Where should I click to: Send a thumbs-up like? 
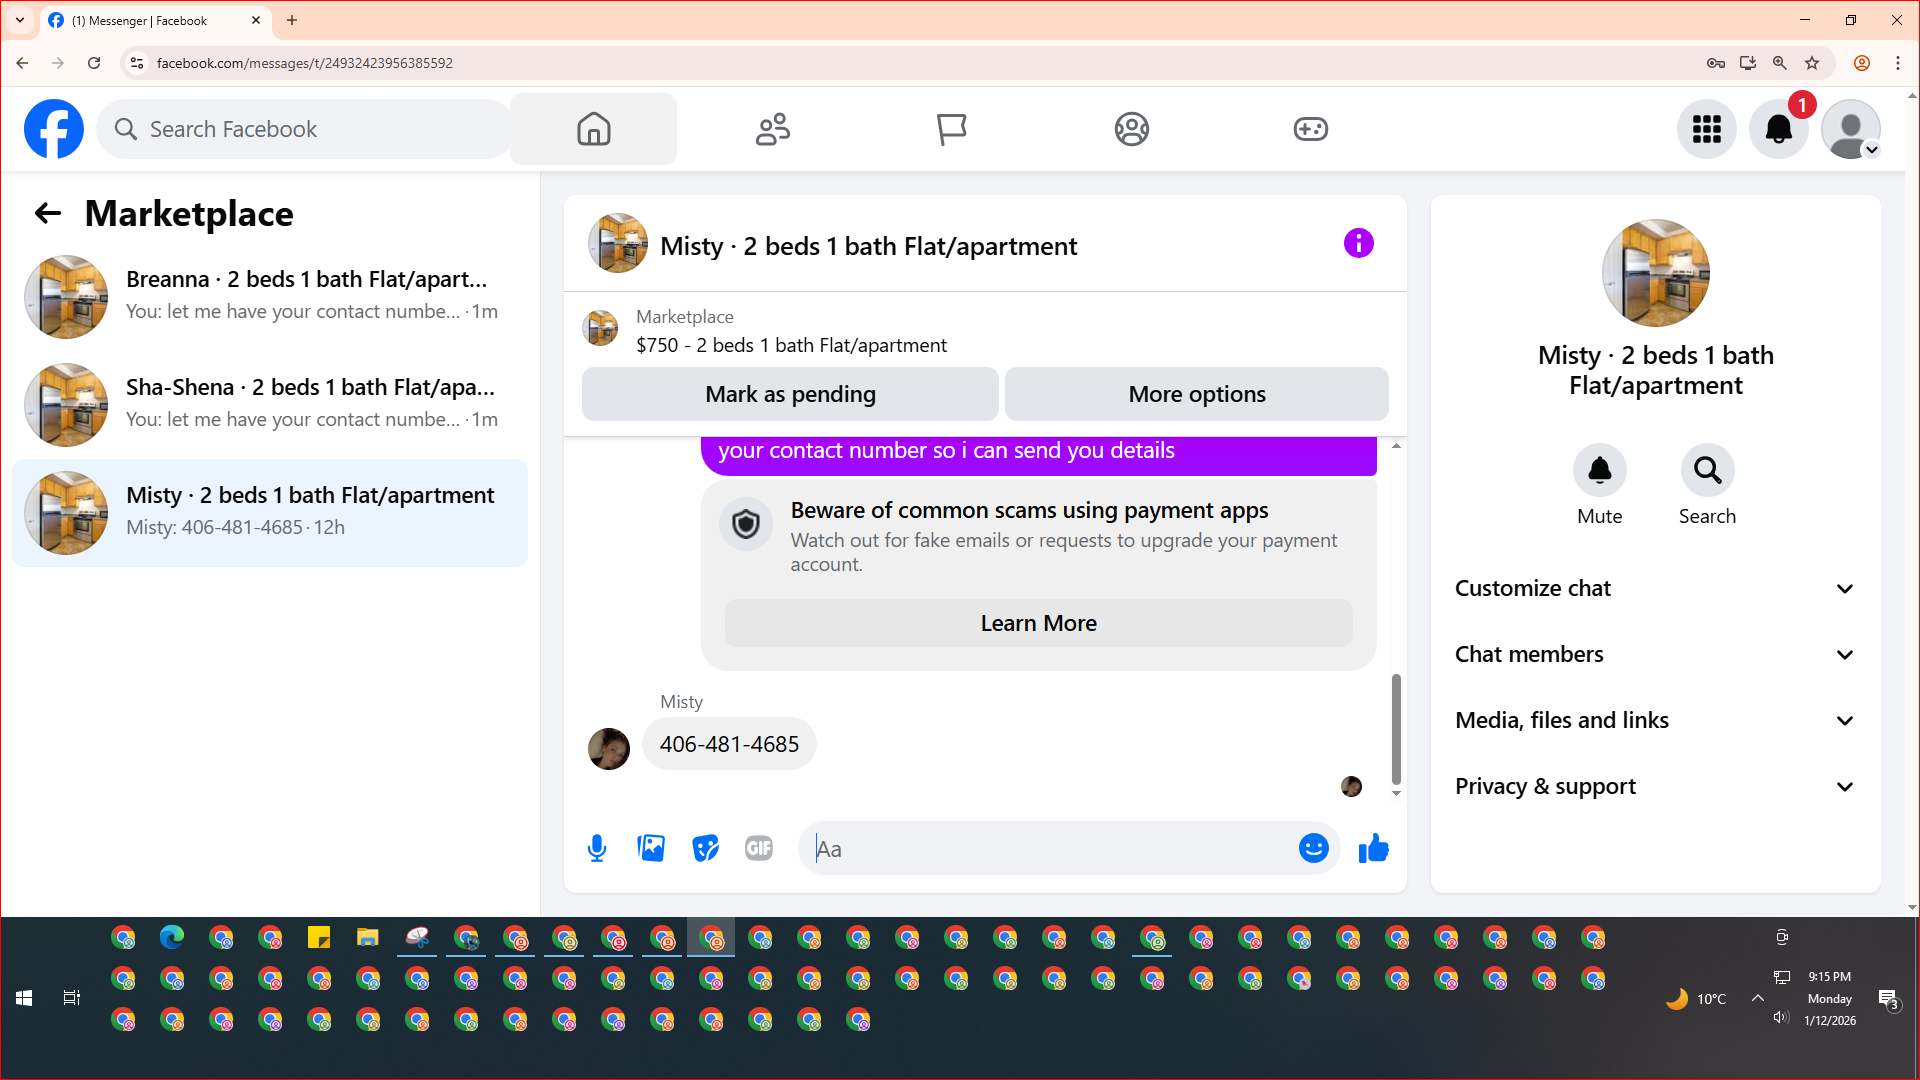pos(1373,849)
